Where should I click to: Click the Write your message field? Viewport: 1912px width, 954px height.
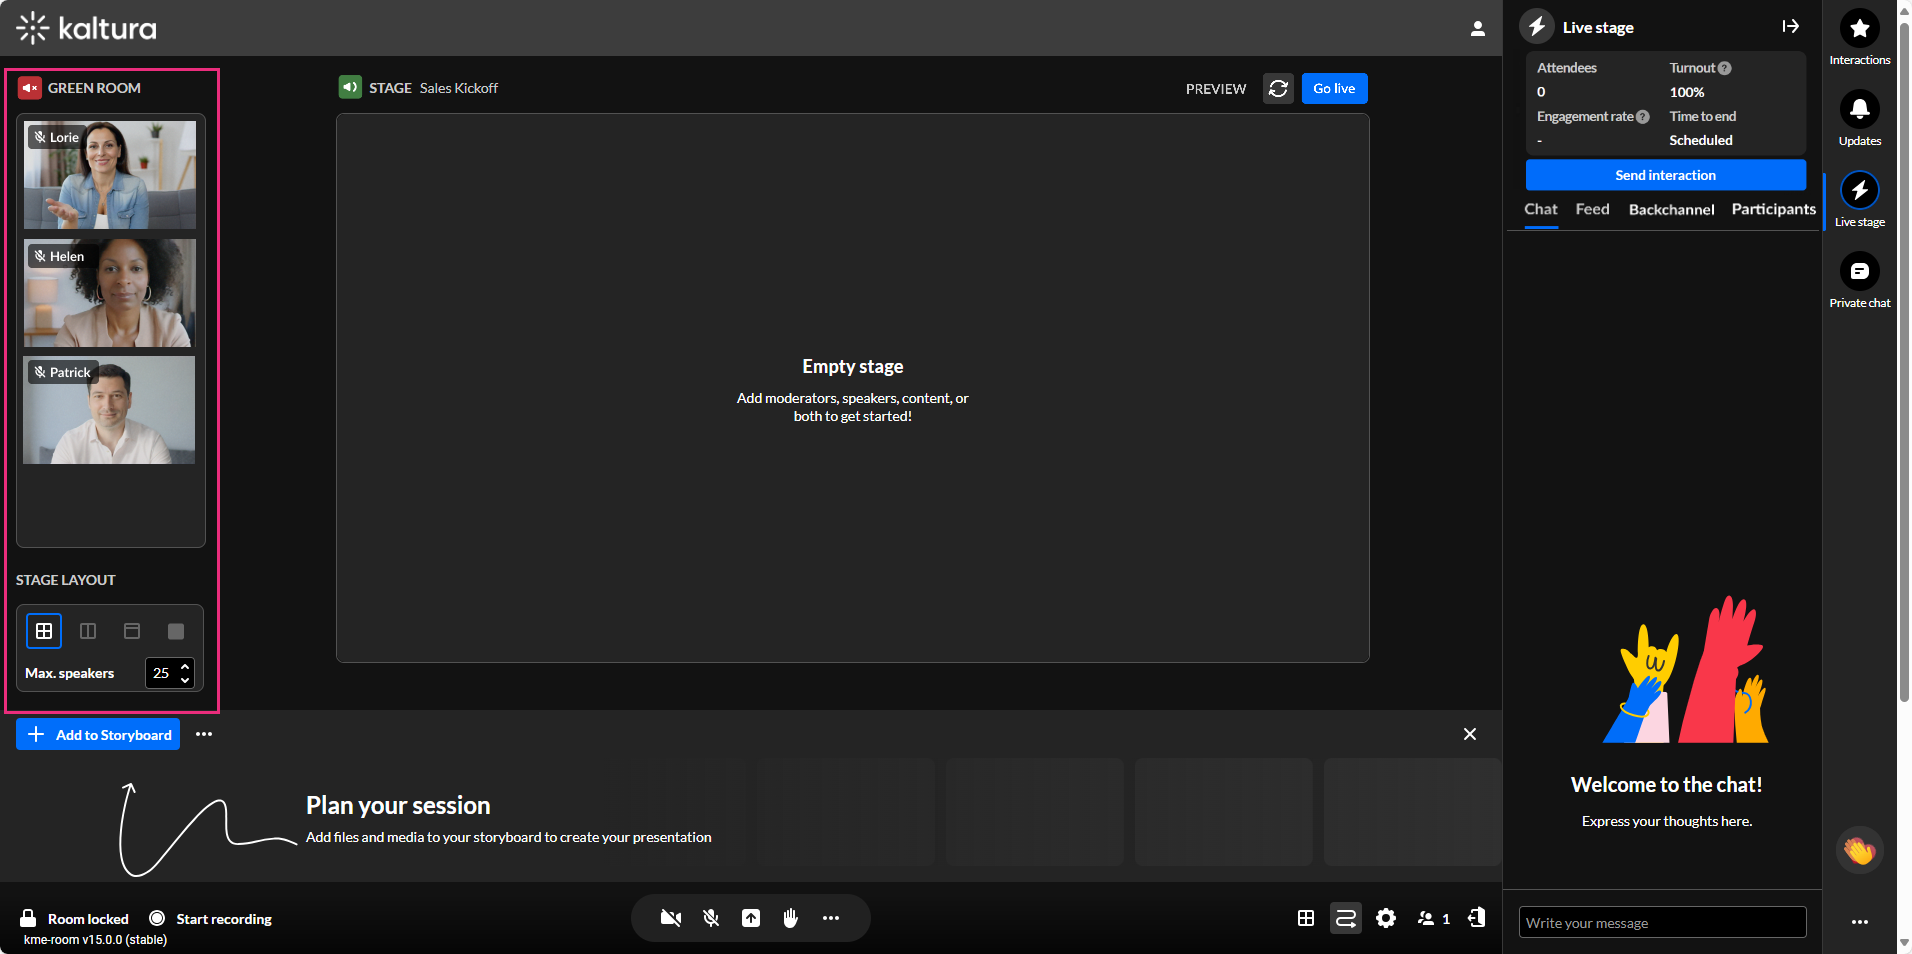point(1663,922)
